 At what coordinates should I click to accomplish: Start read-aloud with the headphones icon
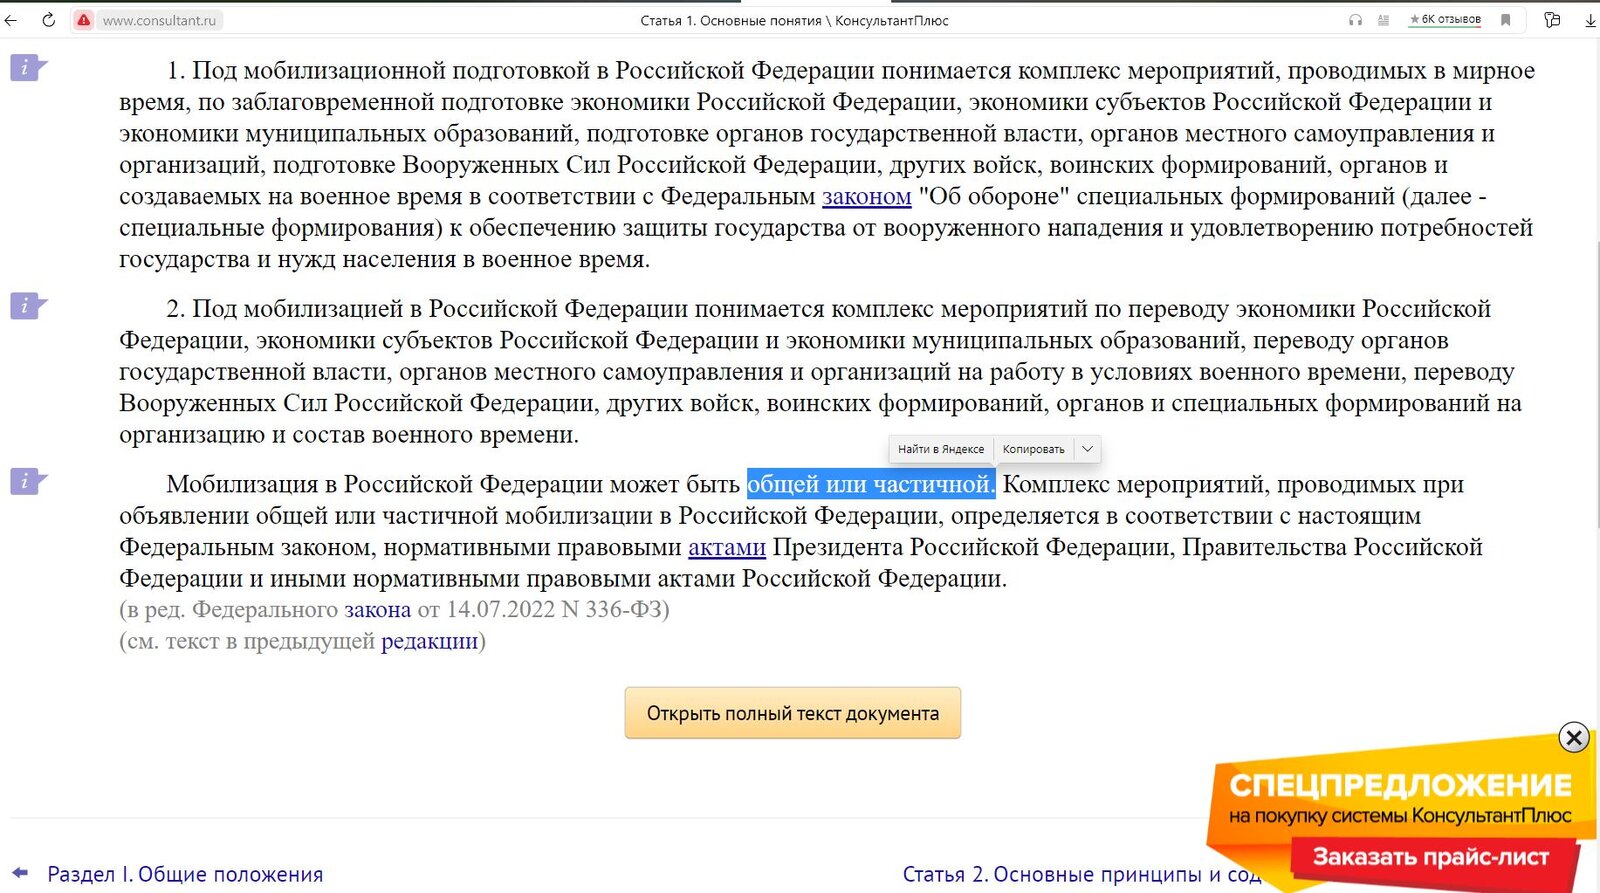coord(1355,20)
